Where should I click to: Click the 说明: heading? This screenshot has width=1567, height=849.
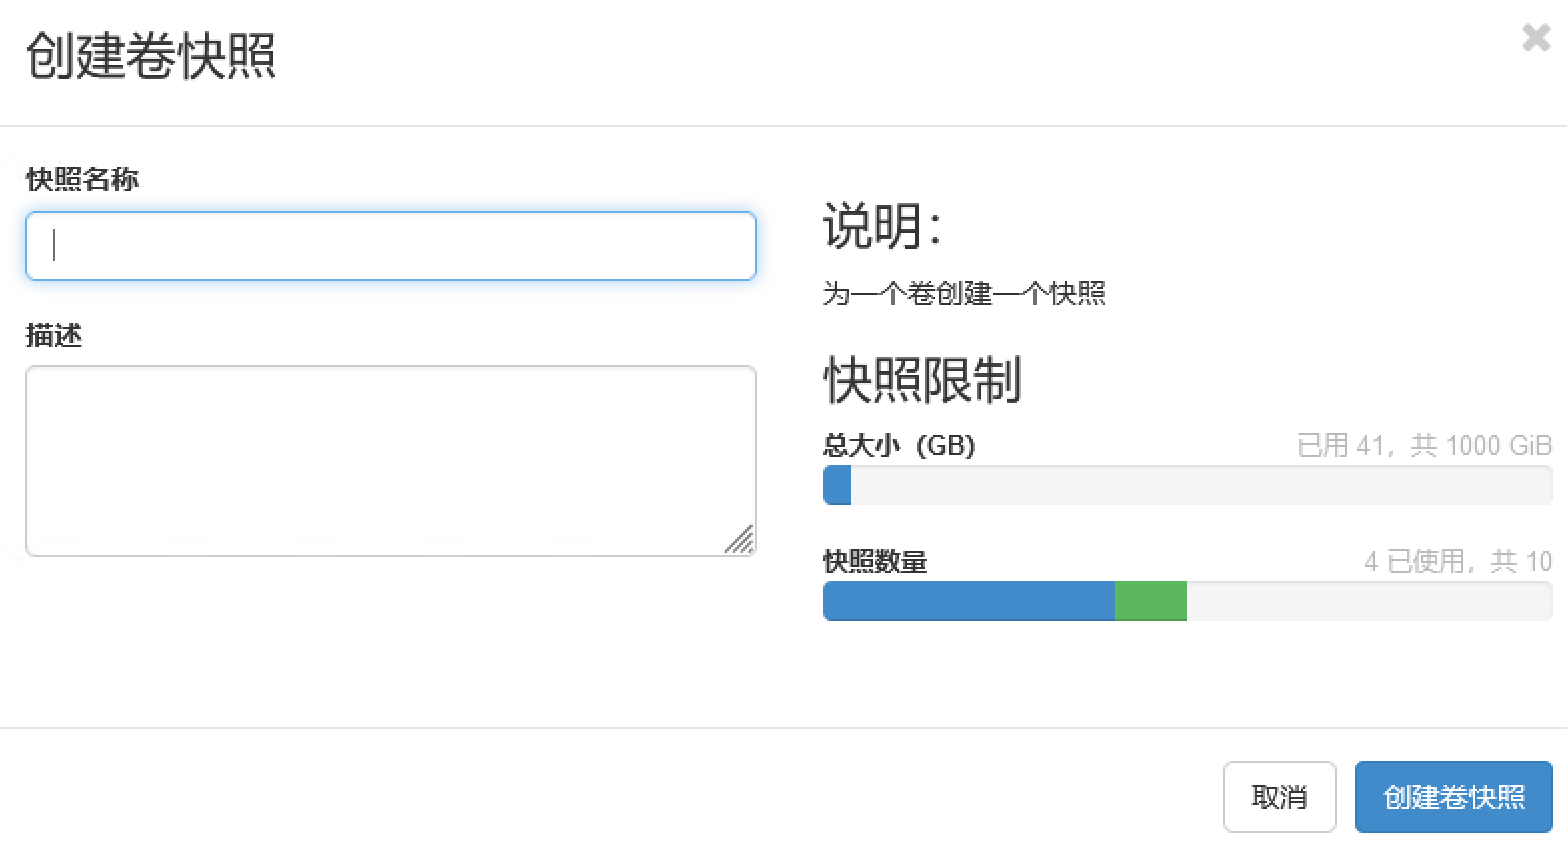[882, 226]
